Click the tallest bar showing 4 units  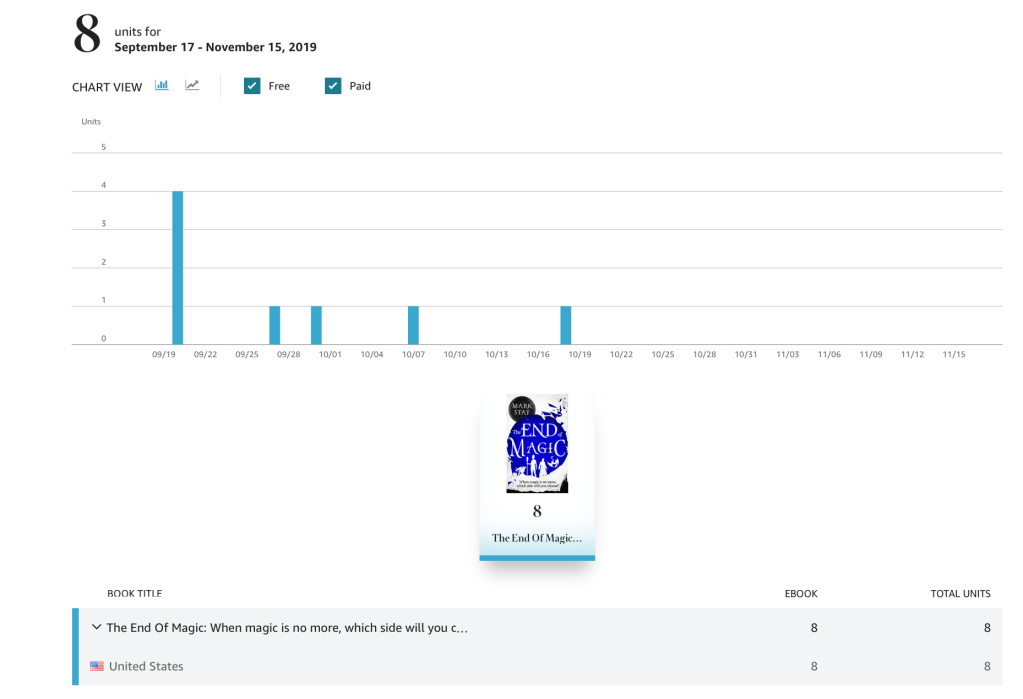[178, 267]
